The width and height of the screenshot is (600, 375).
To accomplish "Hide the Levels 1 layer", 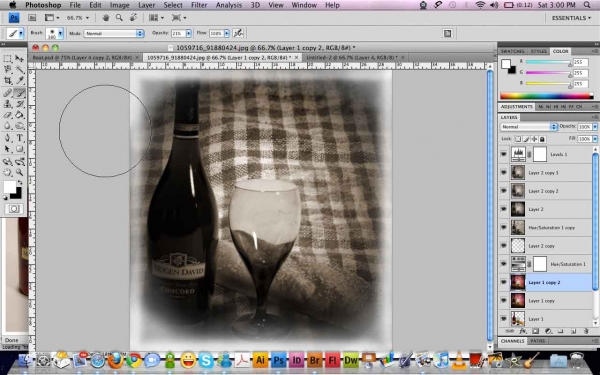I will 504,154.
